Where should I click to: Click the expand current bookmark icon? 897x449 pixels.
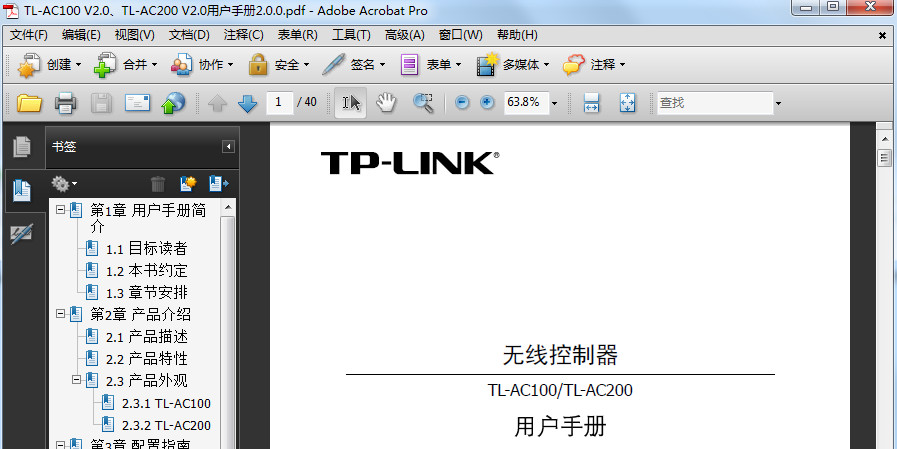(219, 184)
